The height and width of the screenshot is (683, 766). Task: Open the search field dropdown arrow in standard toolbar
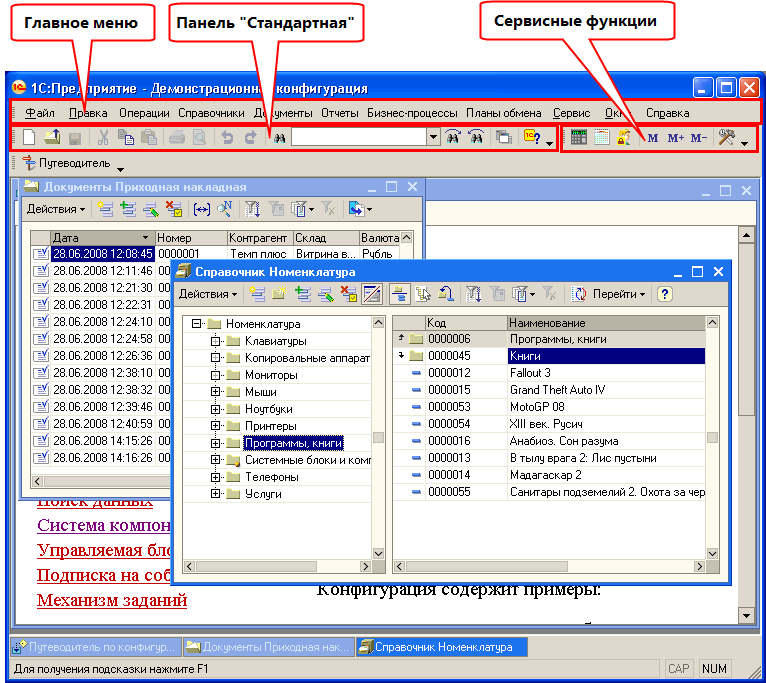(433, 137)
